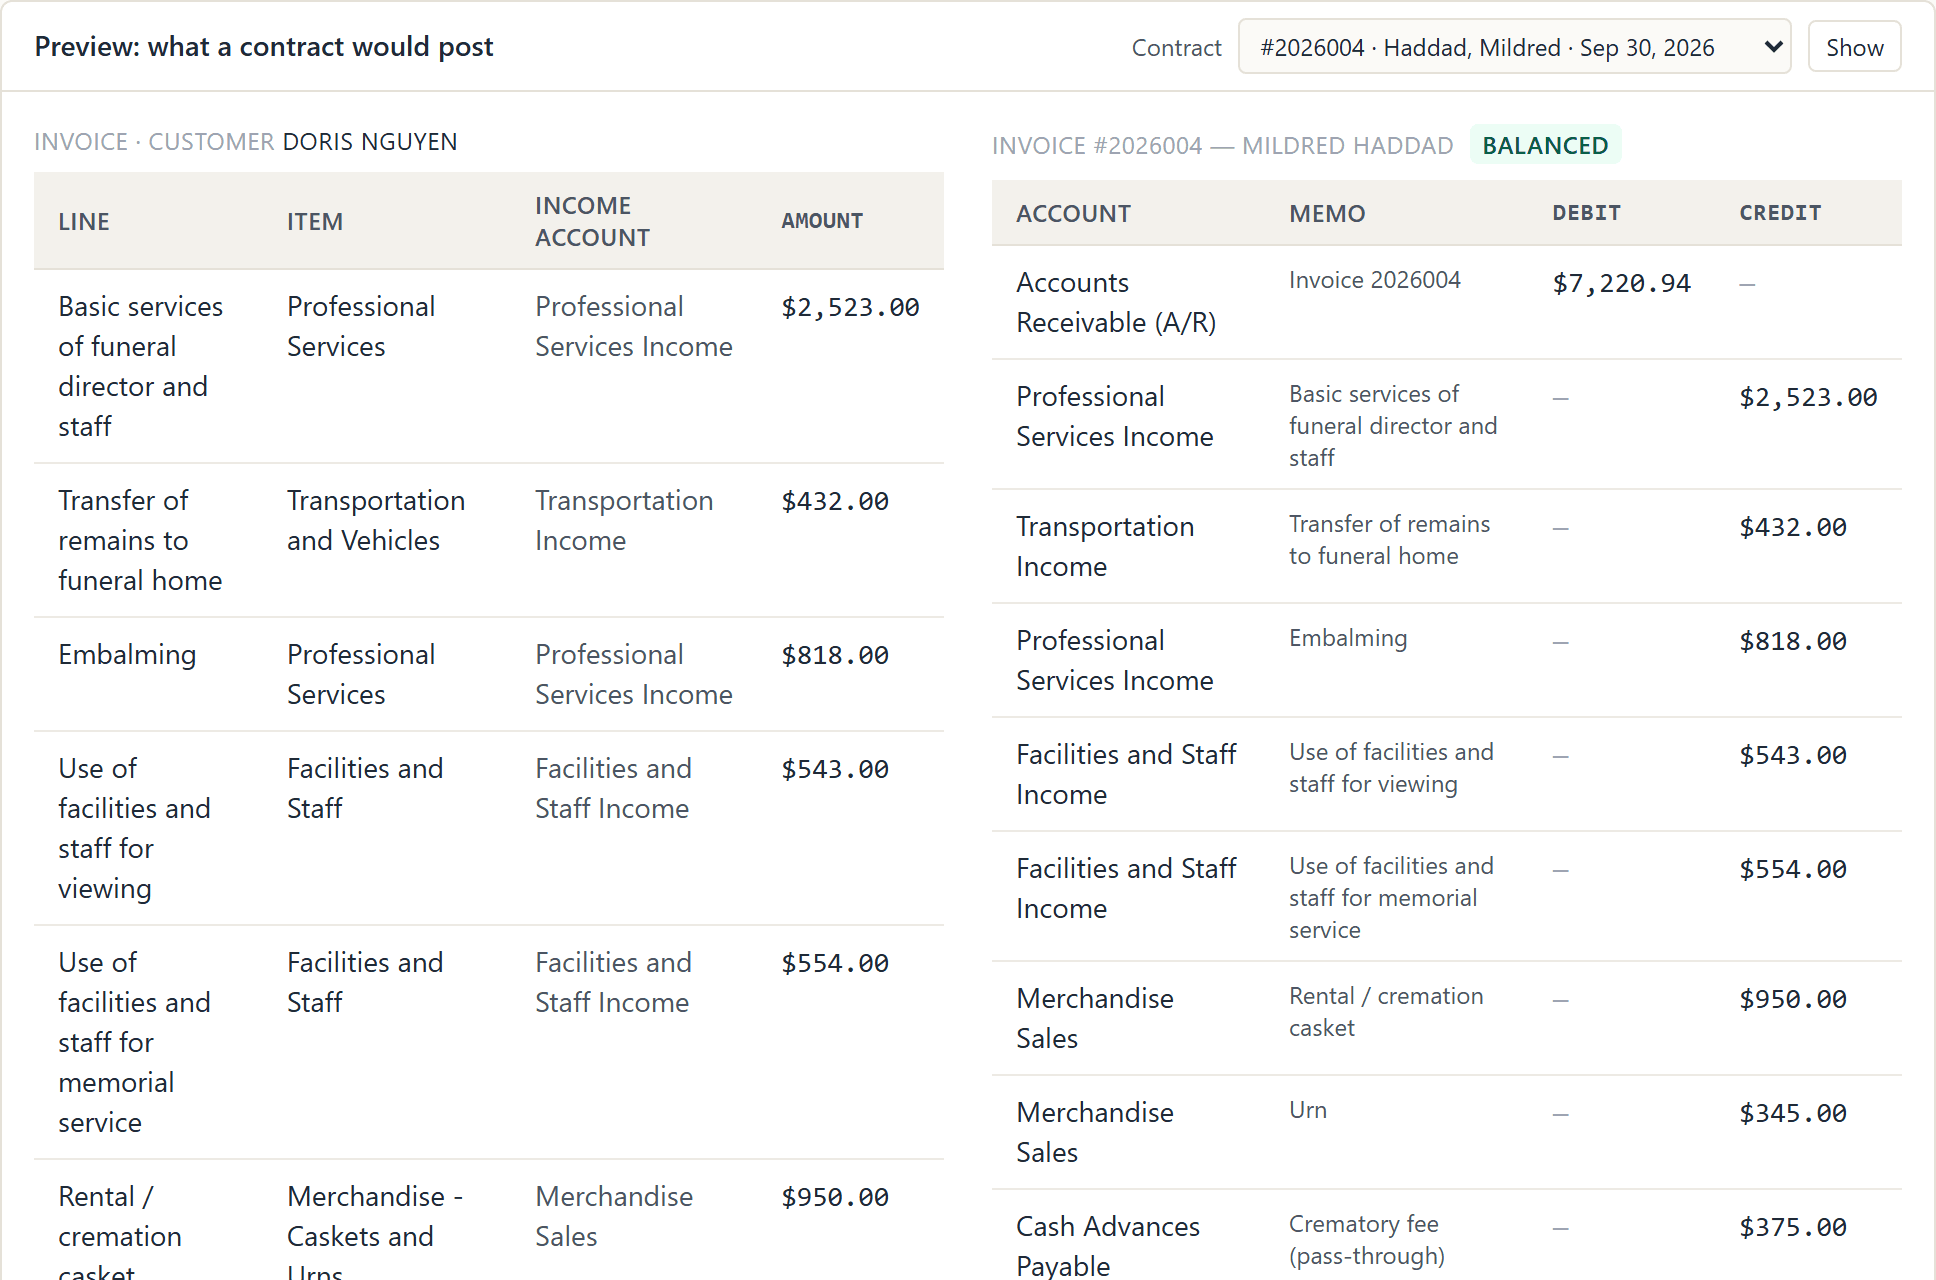Click the $345.00 credit entry
Image resolution: width=1936 pixels, height=1280 pixels.
[1792, 1114]
